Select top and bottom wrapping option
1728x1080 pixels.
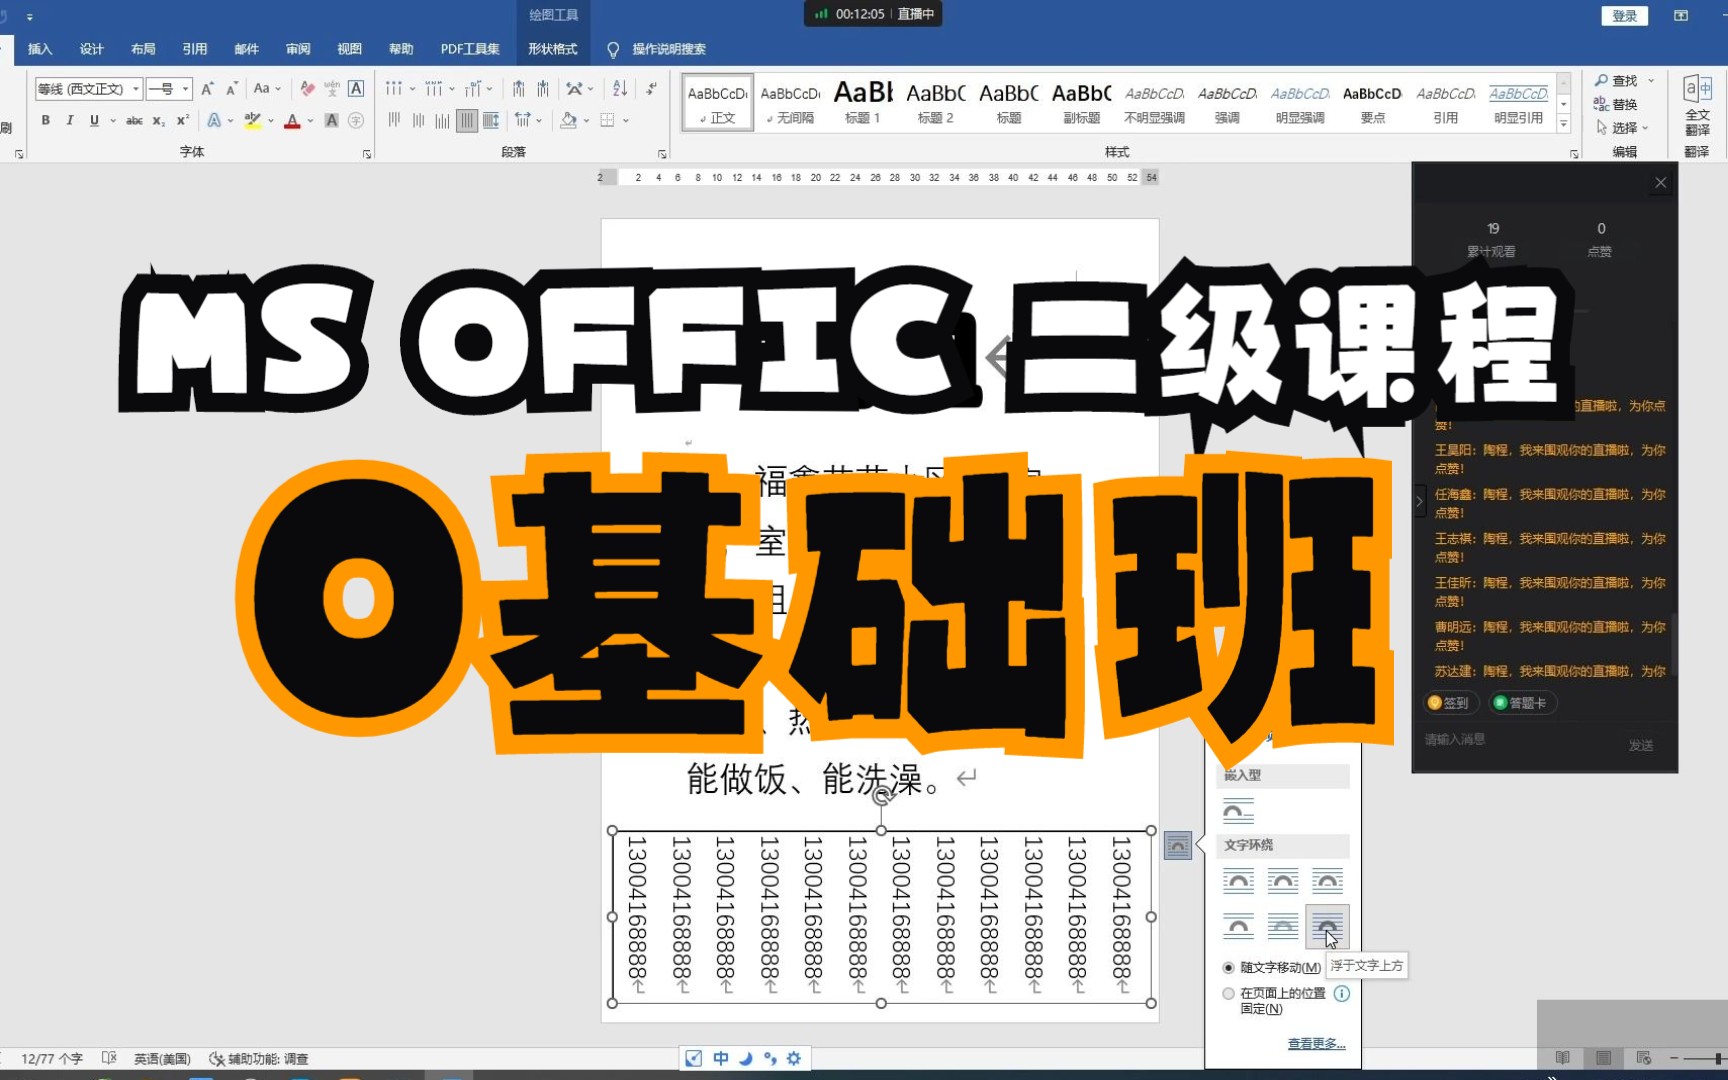[1238, 926]
